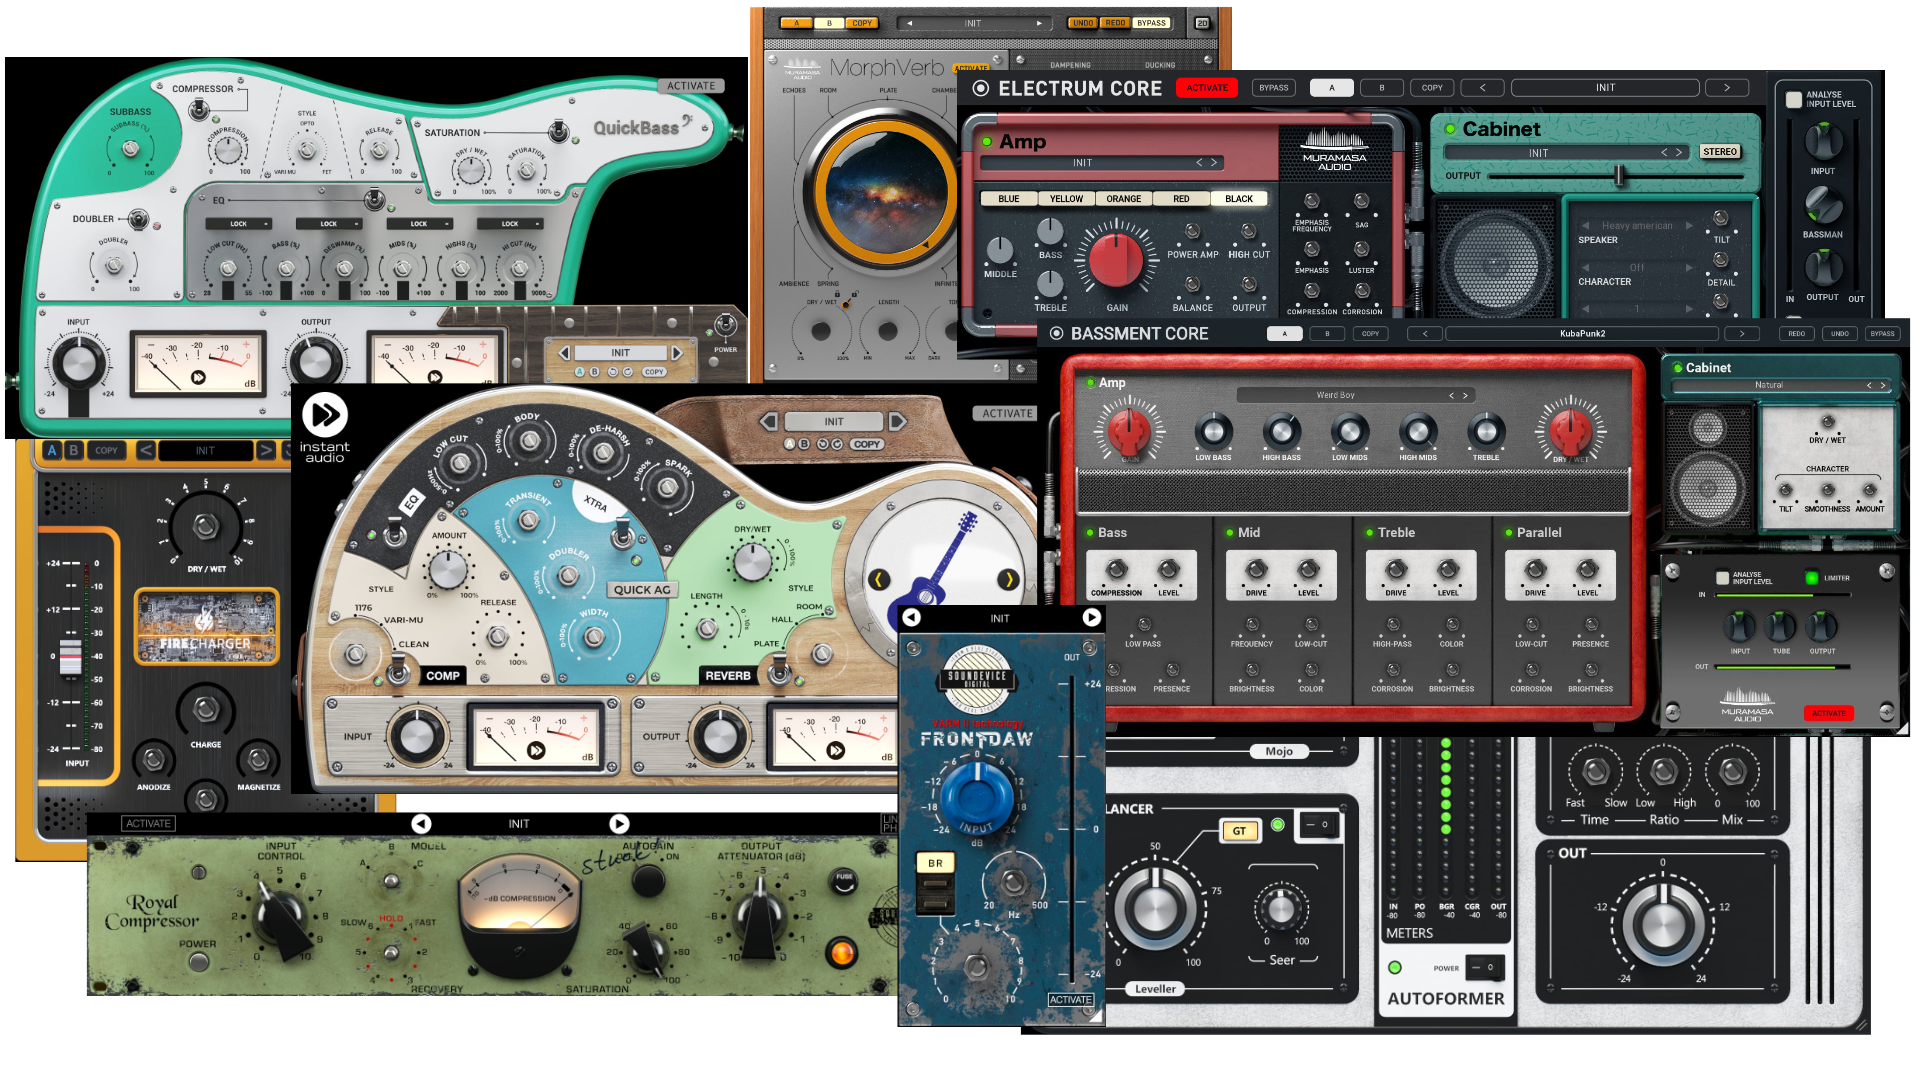Viewport: 1920px width, 1080px height.
Task: Select the YELLOW amp channel in Electrum
Action: pyautogui.click(x=1067, y=199)
